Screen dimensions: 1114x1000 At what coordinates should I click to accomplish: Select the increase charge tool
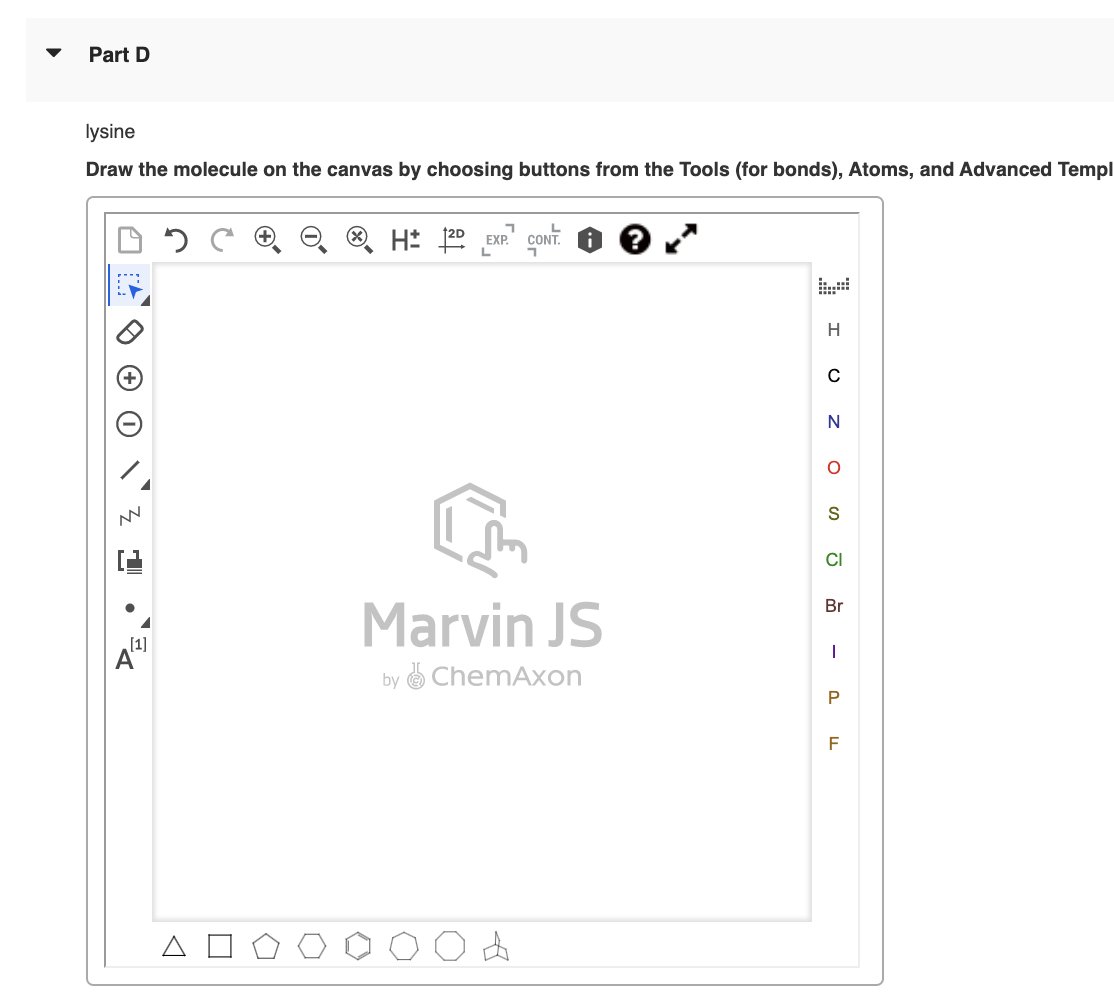click(129, 378)
